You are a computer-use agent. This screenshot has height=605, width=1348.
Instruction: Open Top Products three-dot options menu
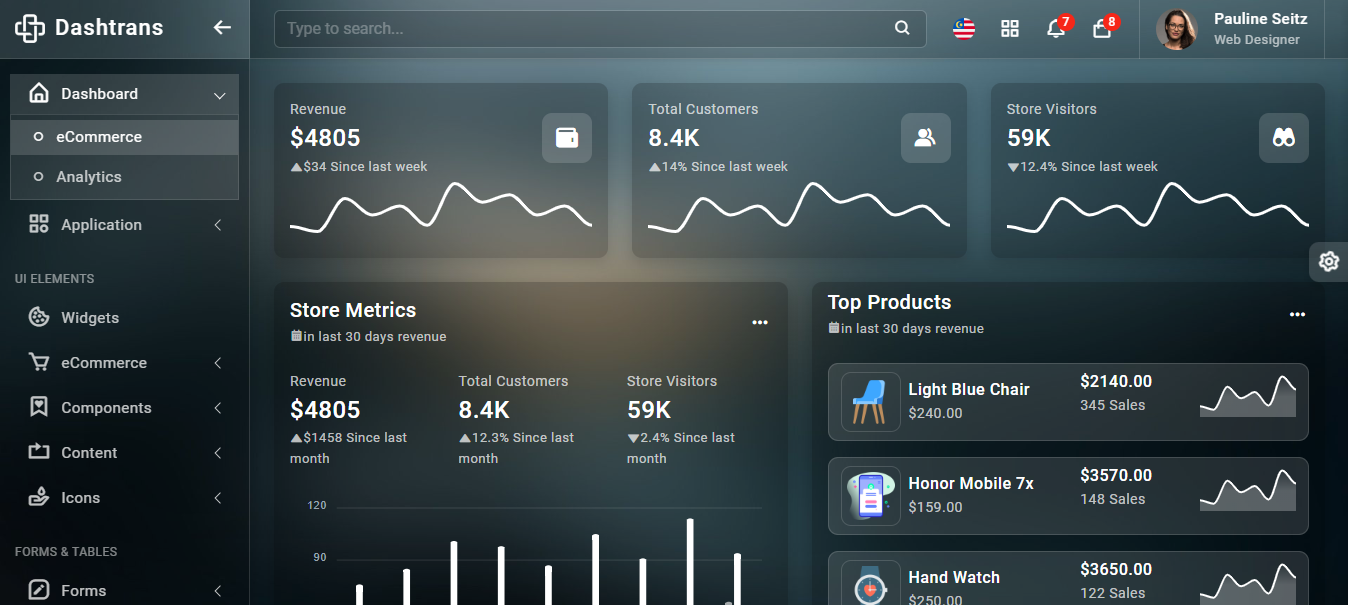[x=1297, y=314]
